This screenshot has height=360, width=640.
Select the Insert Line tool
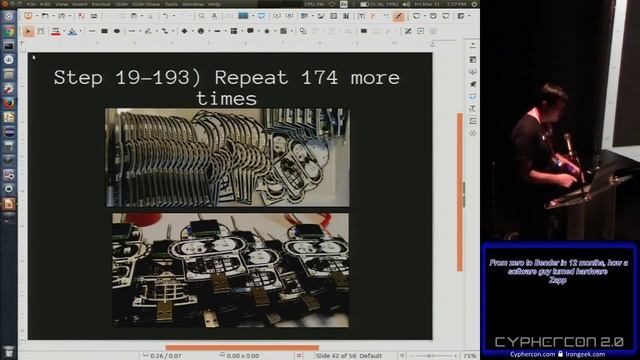pyautogui.click(x=92, y=31)
